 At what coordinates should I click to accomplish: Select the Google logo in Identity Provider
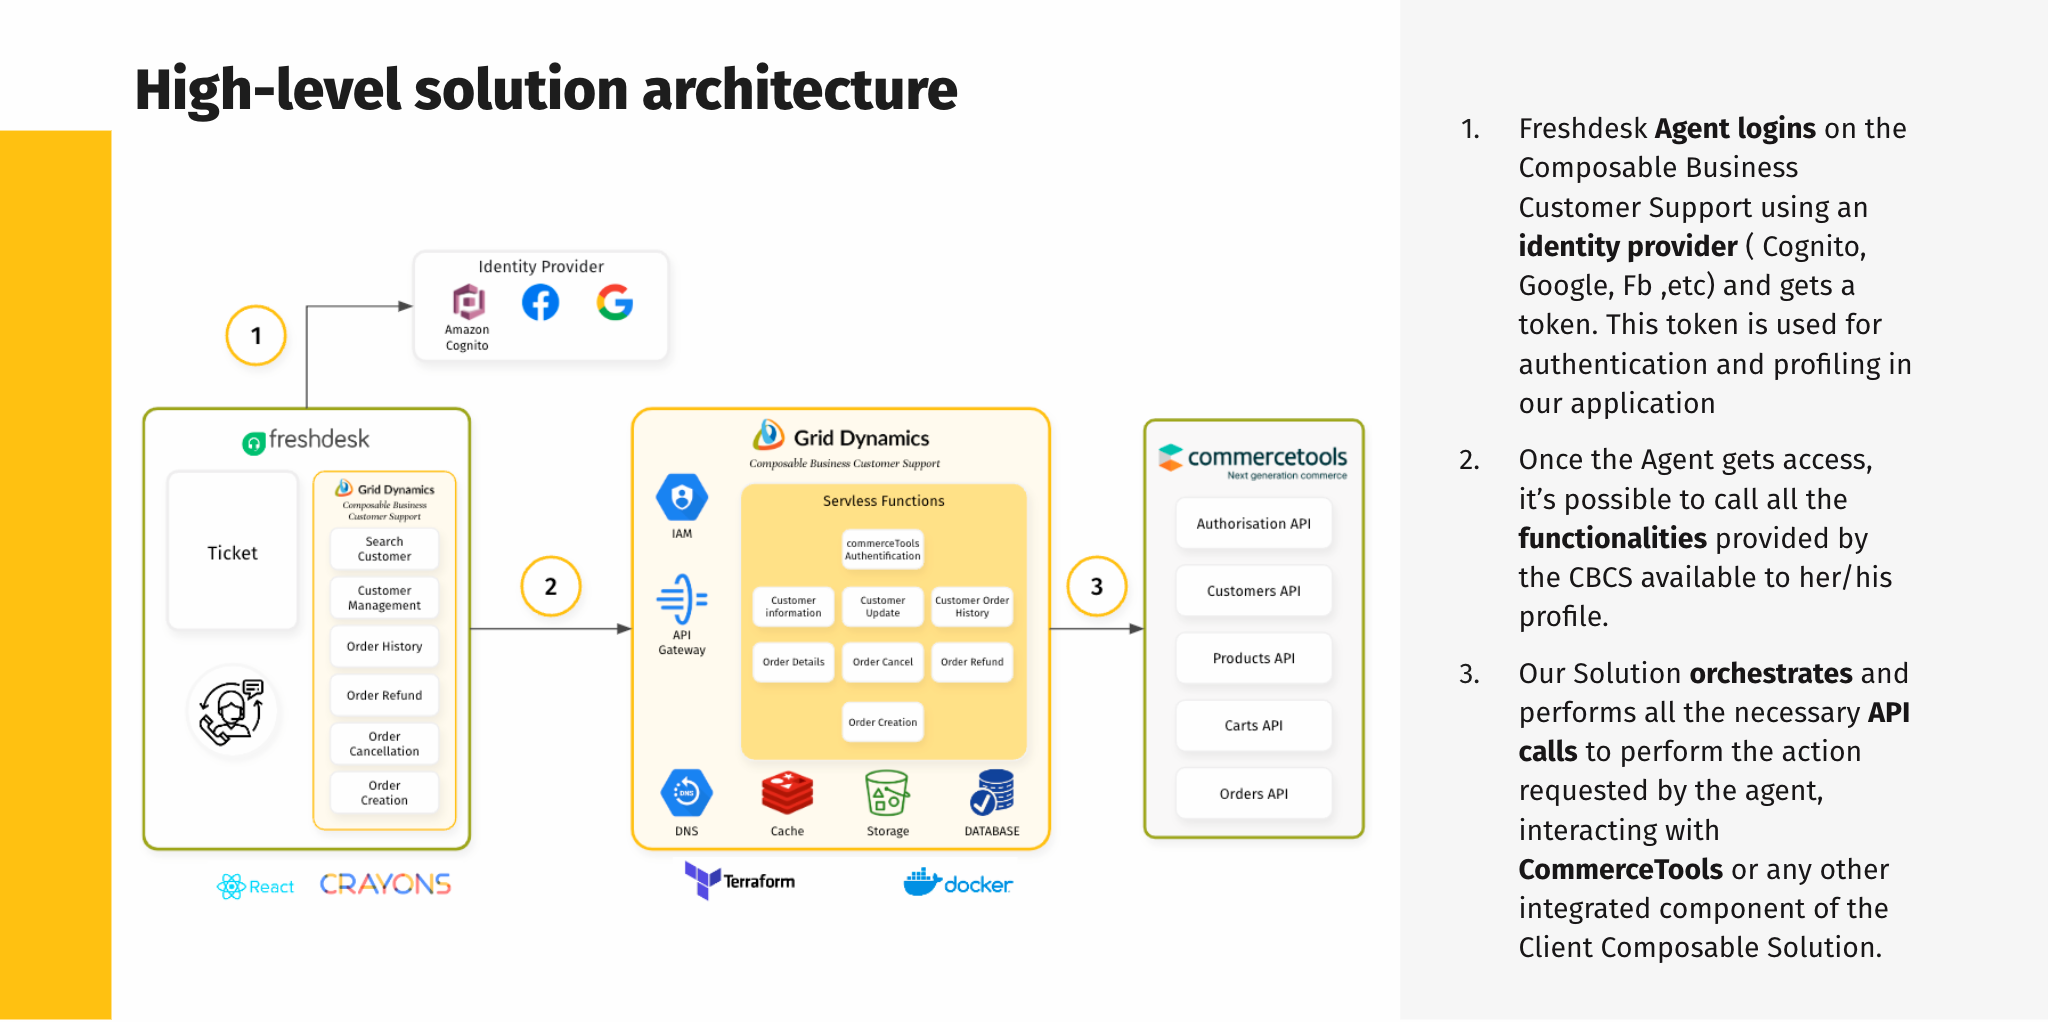pyautogui.click(x=615, y=302)
